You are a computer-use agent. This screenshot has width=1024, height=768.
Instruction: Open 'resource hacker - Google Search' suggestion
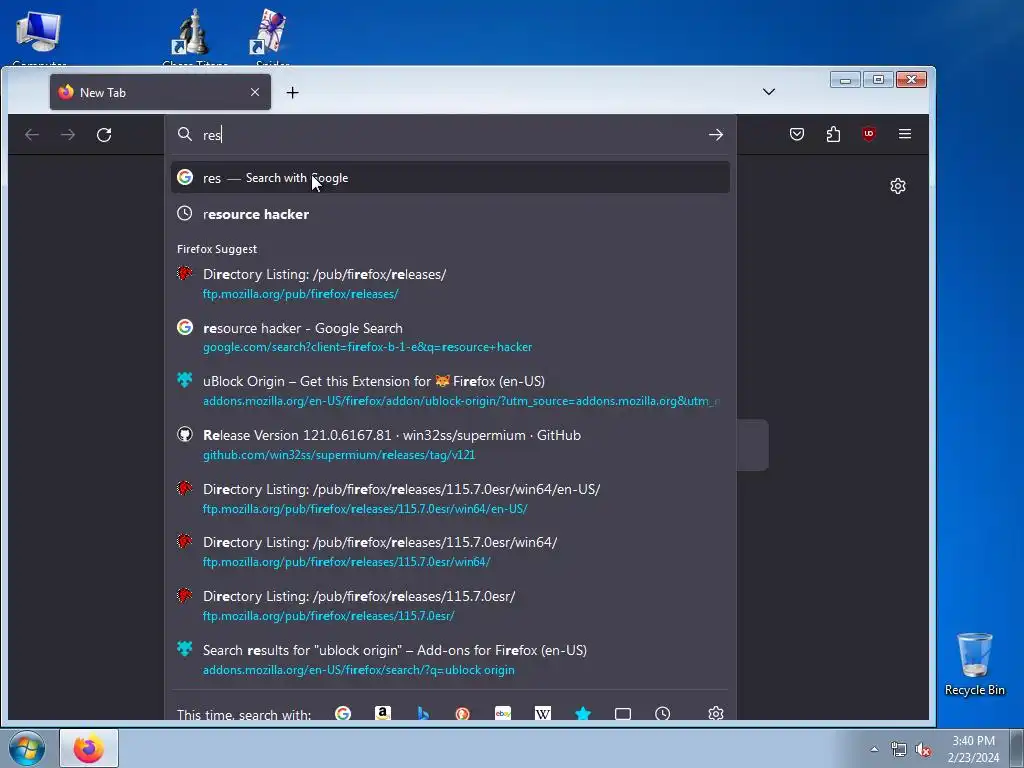click(450, 337)
